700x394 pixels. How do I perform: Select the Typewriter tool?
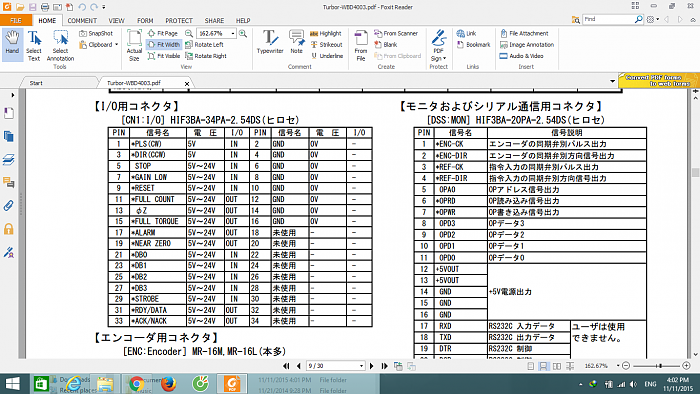click(x=270, y=42)
